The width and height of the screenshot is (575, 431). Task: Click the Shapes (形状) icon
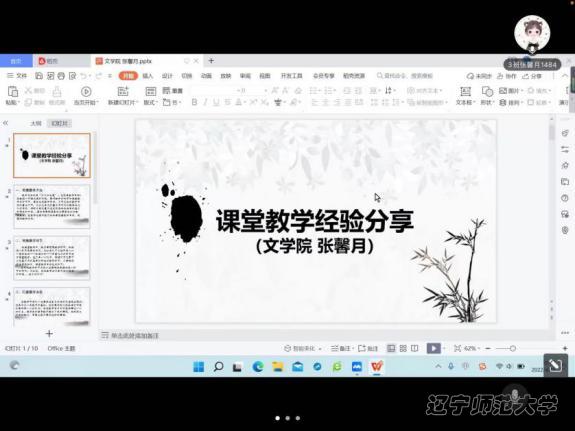point(487,91)
